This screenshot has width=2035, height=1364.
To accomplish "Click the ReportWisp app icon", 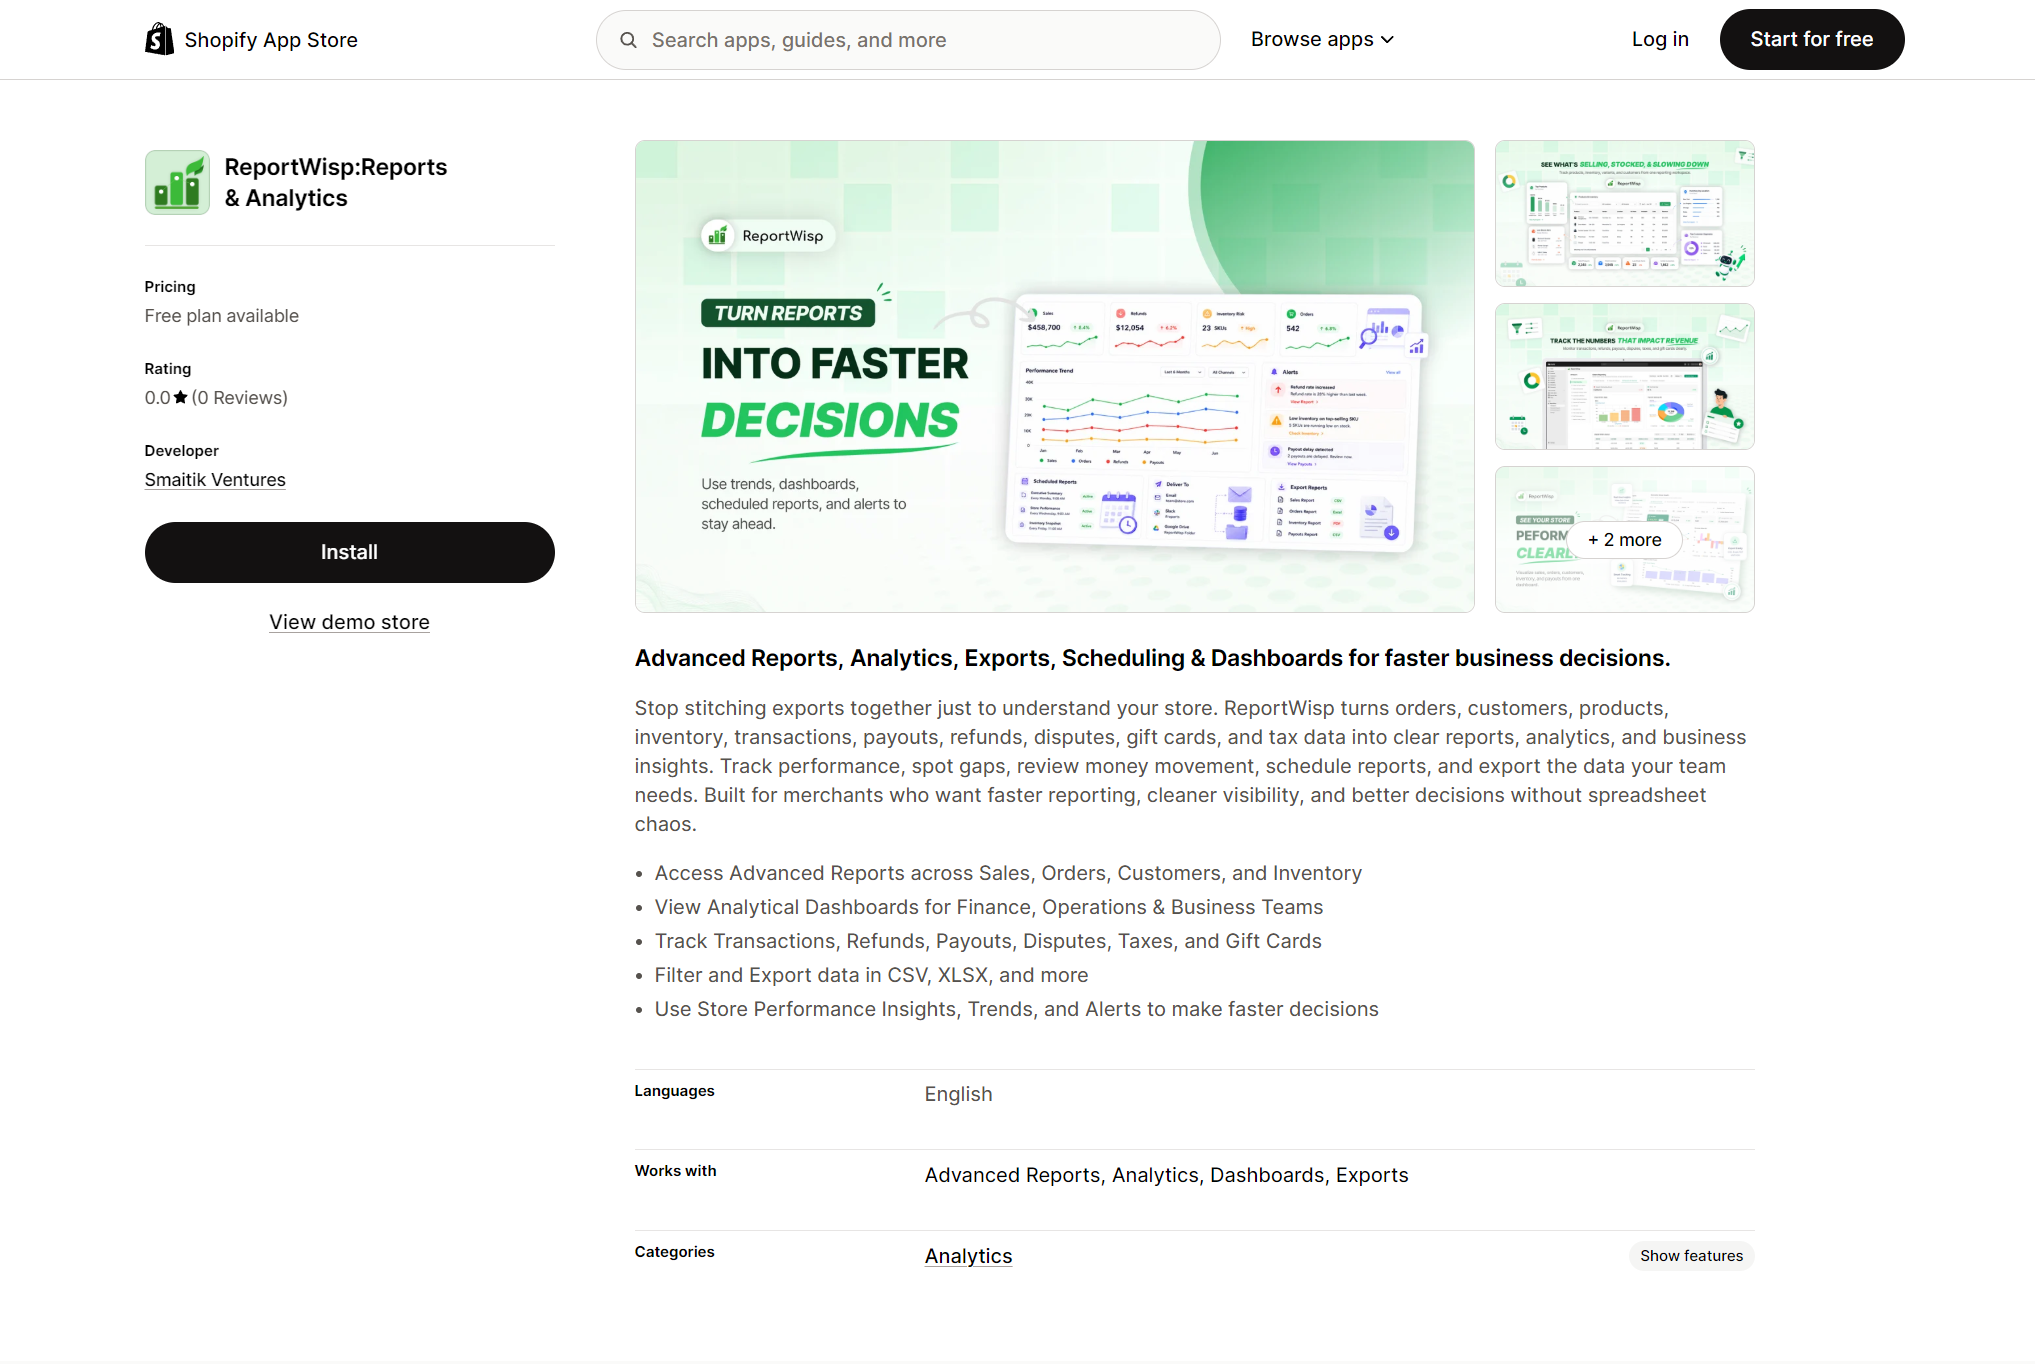I will 177,182.
